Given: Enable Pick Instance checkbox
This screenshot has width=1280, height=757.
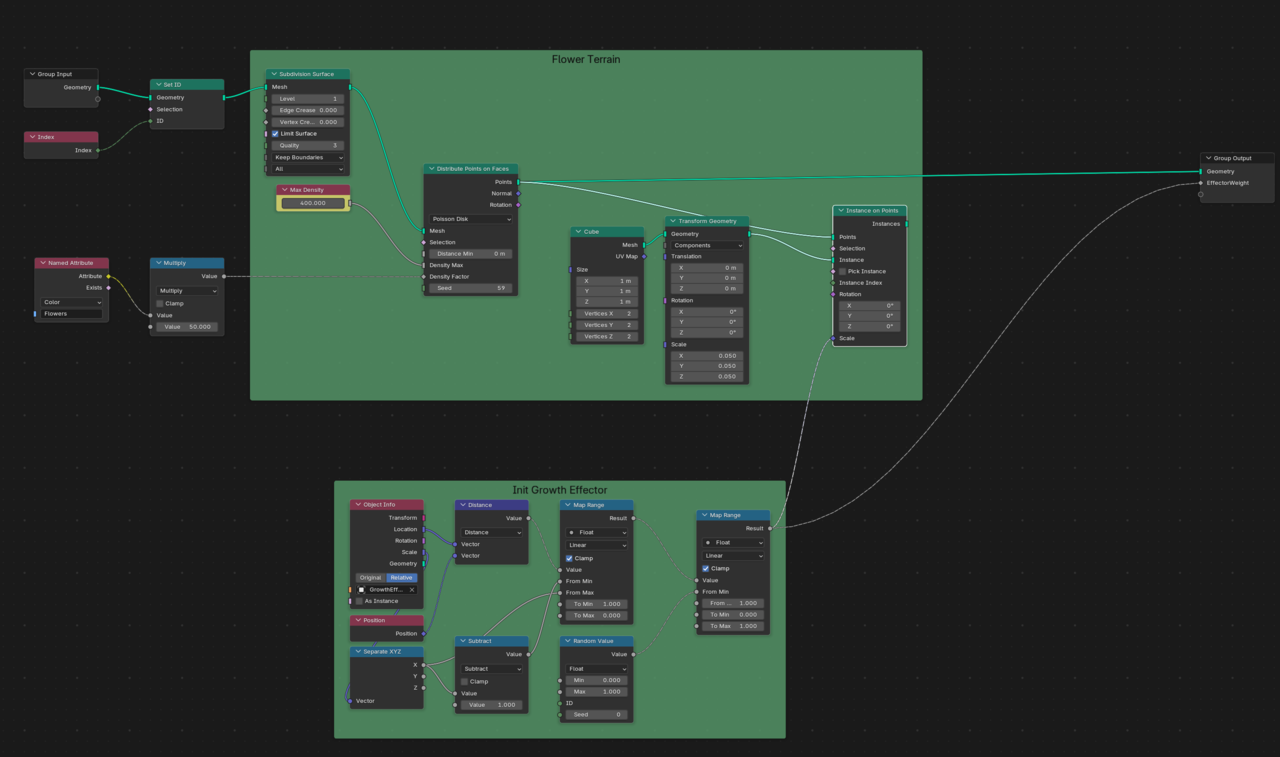Looking at the screenshot, I should 842,271.
